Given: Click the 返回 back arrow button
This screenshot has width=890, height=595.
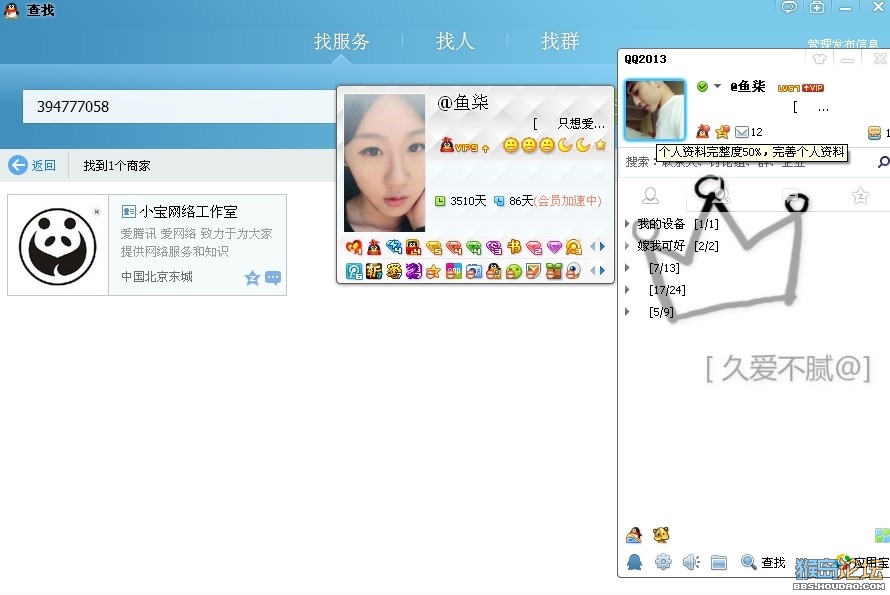Looking at the screenshot, I should (x=32, y=165).
